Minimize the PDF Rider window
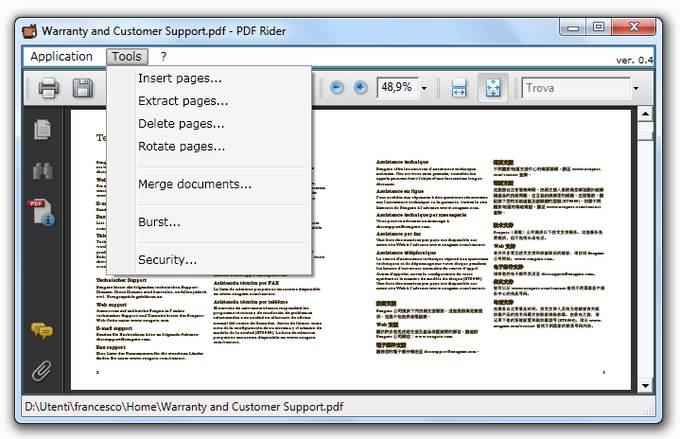680x439 pixels. (573, 27)
